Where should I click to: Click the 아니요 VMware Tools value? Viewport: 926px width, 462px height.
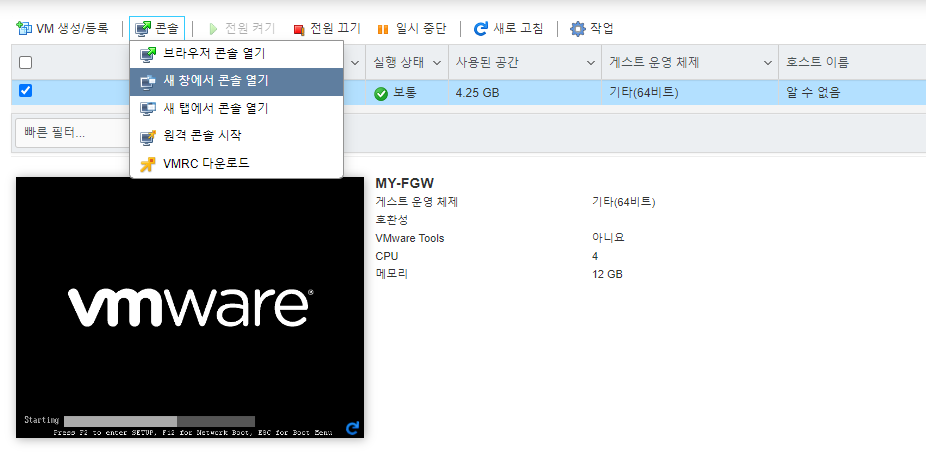[x=608, y=237]
